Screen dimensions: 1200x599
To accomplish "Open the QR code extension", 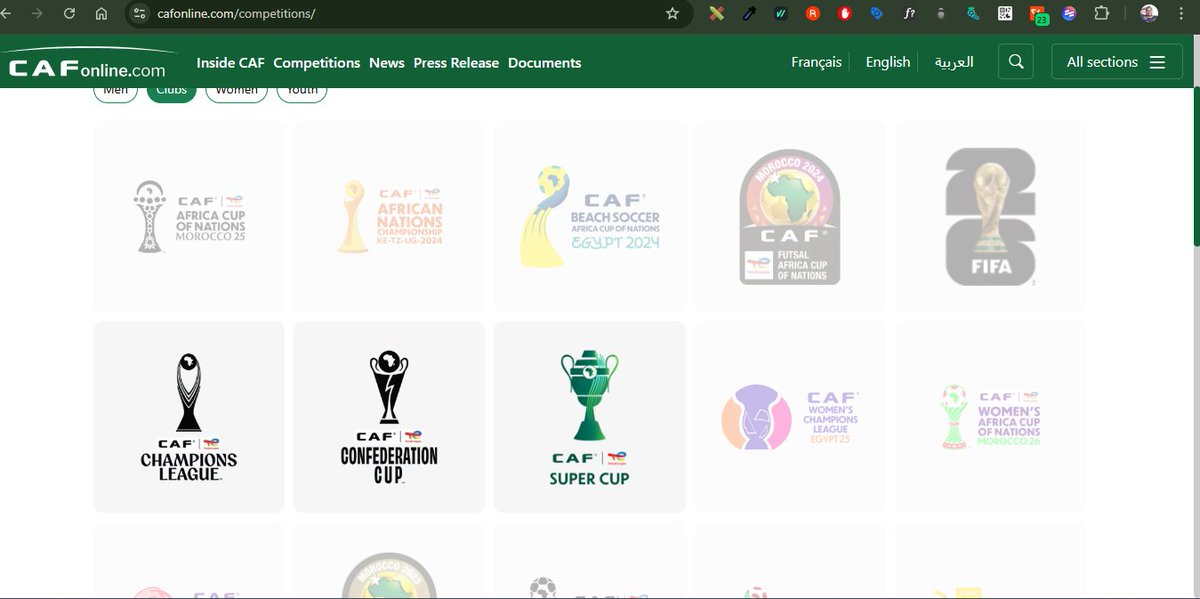I will tap(1005, 14).
